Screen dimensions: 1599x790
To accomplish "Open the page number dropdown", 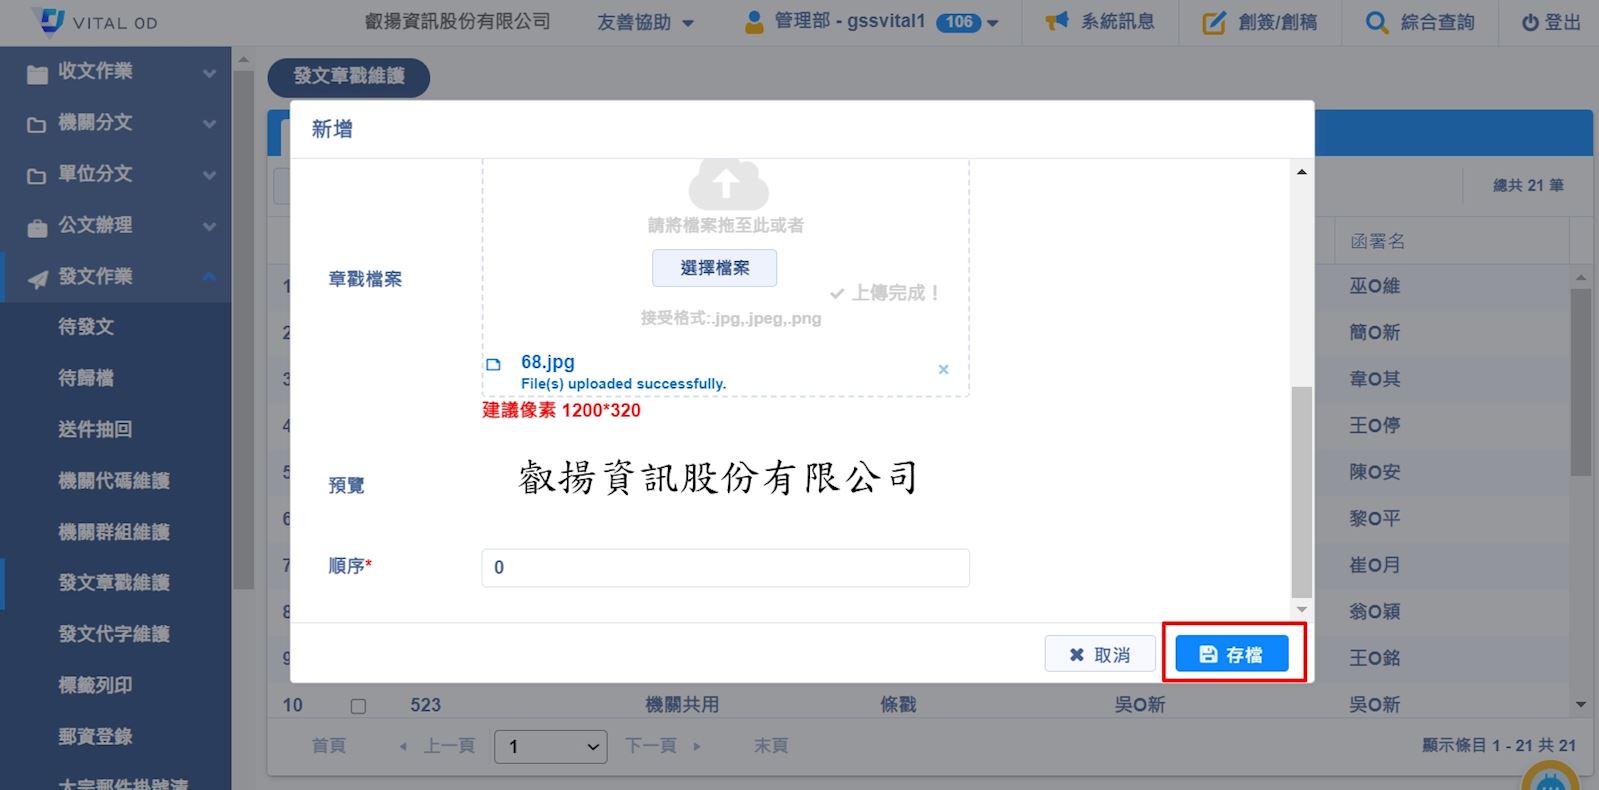I will pyautogui.click(x=550, y=746).
